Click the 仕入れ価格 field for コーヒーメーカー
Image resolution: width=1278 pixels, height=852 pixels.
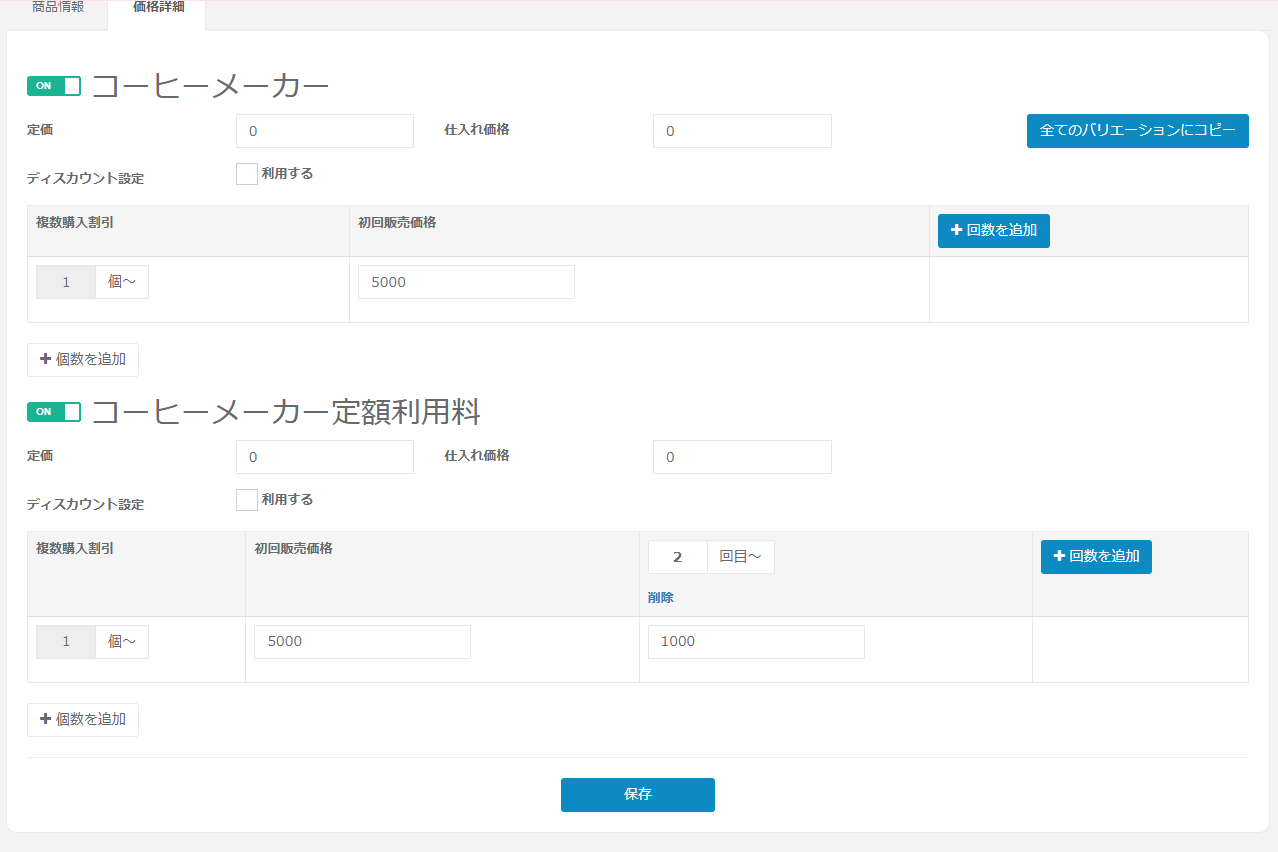pos(741,131)
